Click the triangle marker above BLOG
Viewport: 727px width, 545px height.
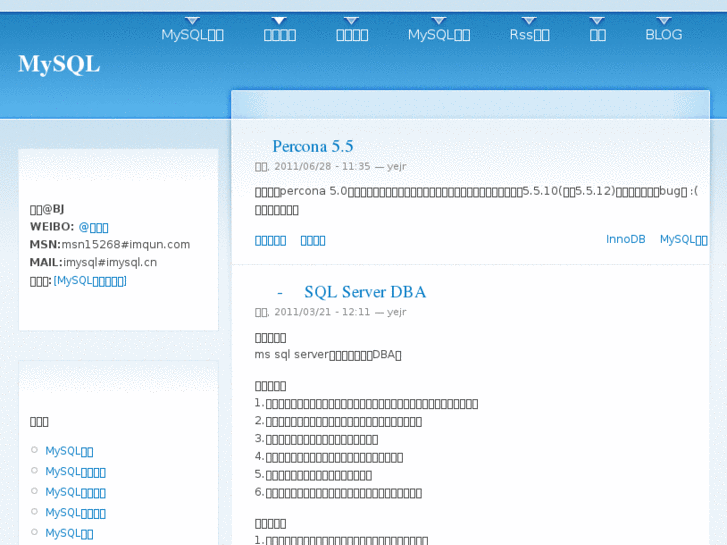click(664, 21)
